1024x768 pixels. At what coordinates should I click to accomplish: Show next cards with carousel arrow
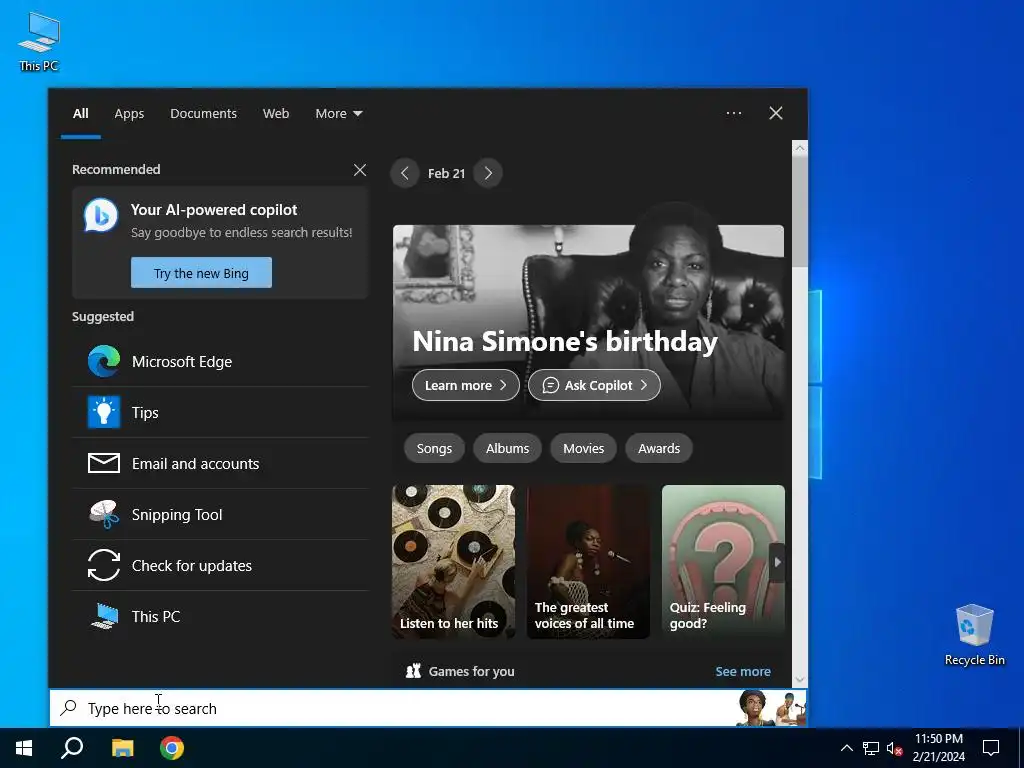[777, 562]
